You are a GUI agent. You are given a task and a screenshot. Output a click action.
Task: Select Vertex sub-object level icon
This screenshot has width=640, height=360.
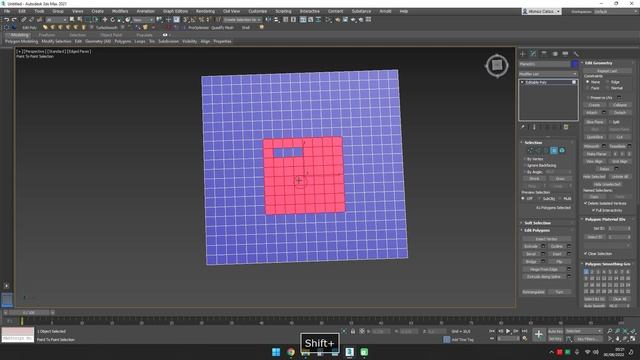(x=530, y=151)
